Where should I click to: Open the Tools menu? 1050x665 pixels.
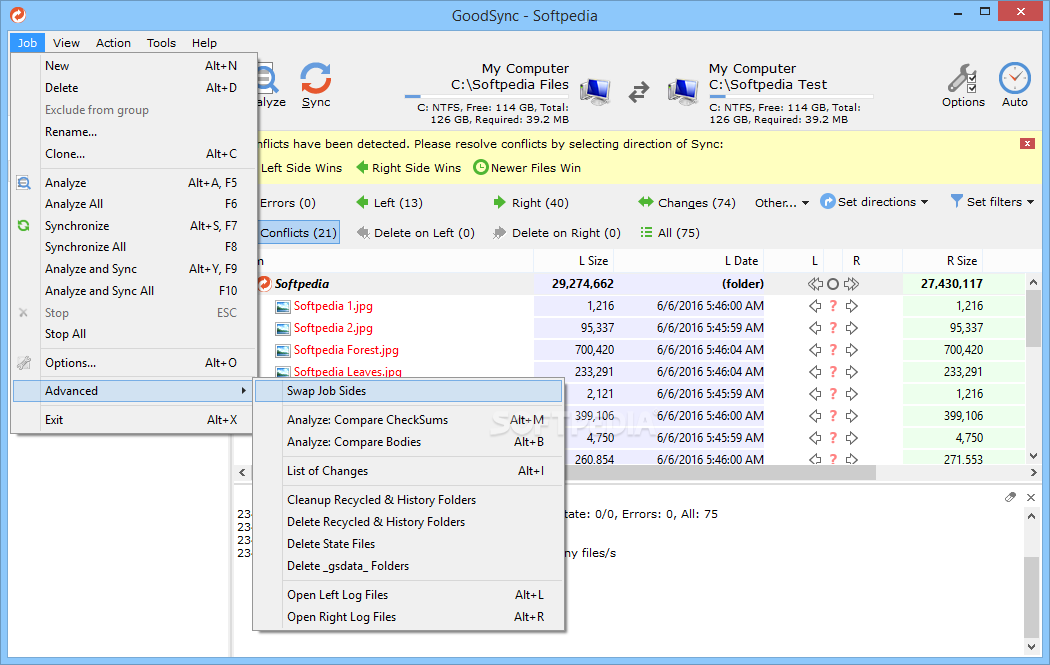coord(161,43)
